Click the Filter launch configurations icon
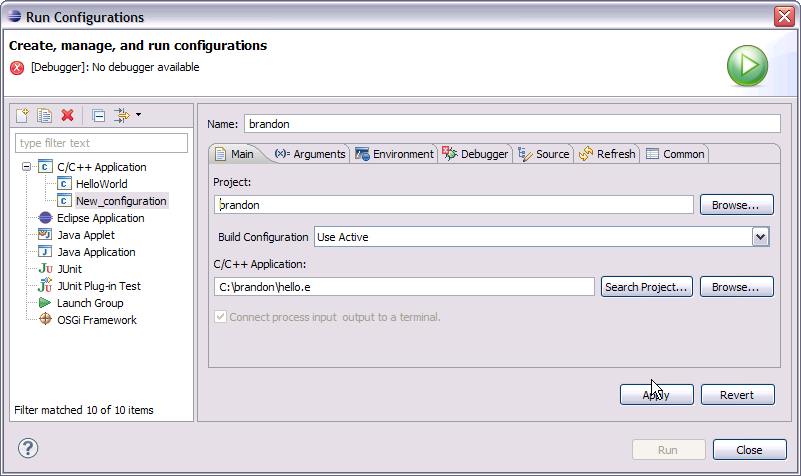Viewport: 801px width, 476px height. pyautogui.click(x=122, y=115)
